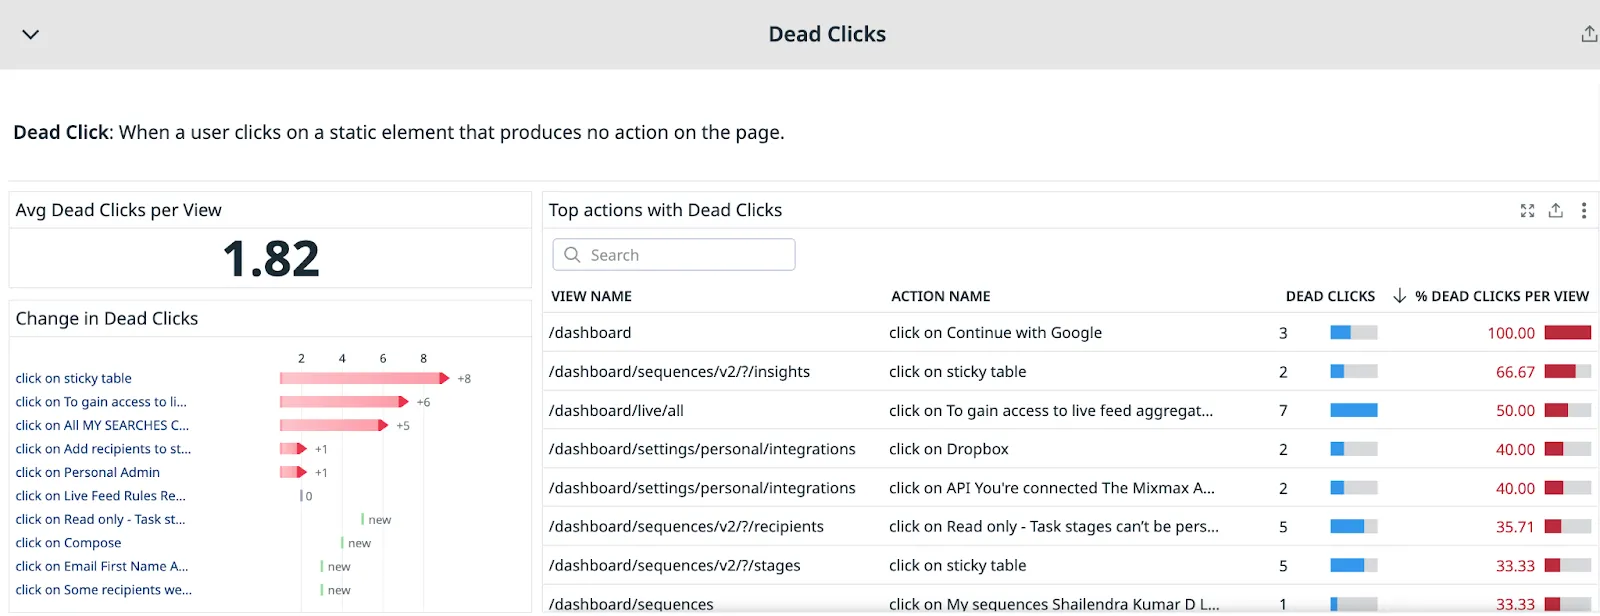Open 'click on Live Feed Rules Re...' item
Image resolution: width=1600 pixels, height=616 pixels.
(100, 496)
